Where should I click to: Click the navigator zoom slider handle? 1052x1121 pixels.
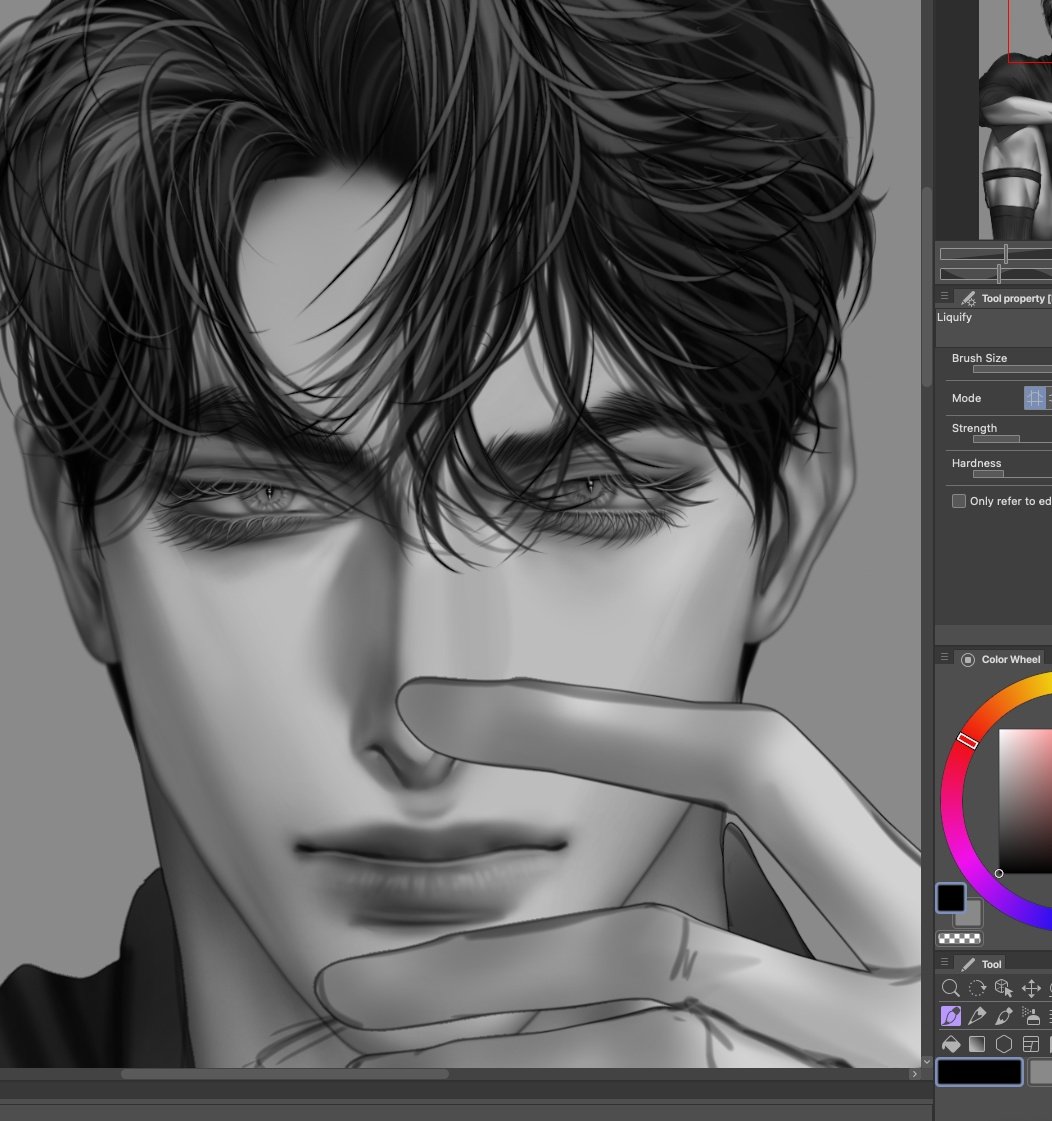[x=1006, y=253]
